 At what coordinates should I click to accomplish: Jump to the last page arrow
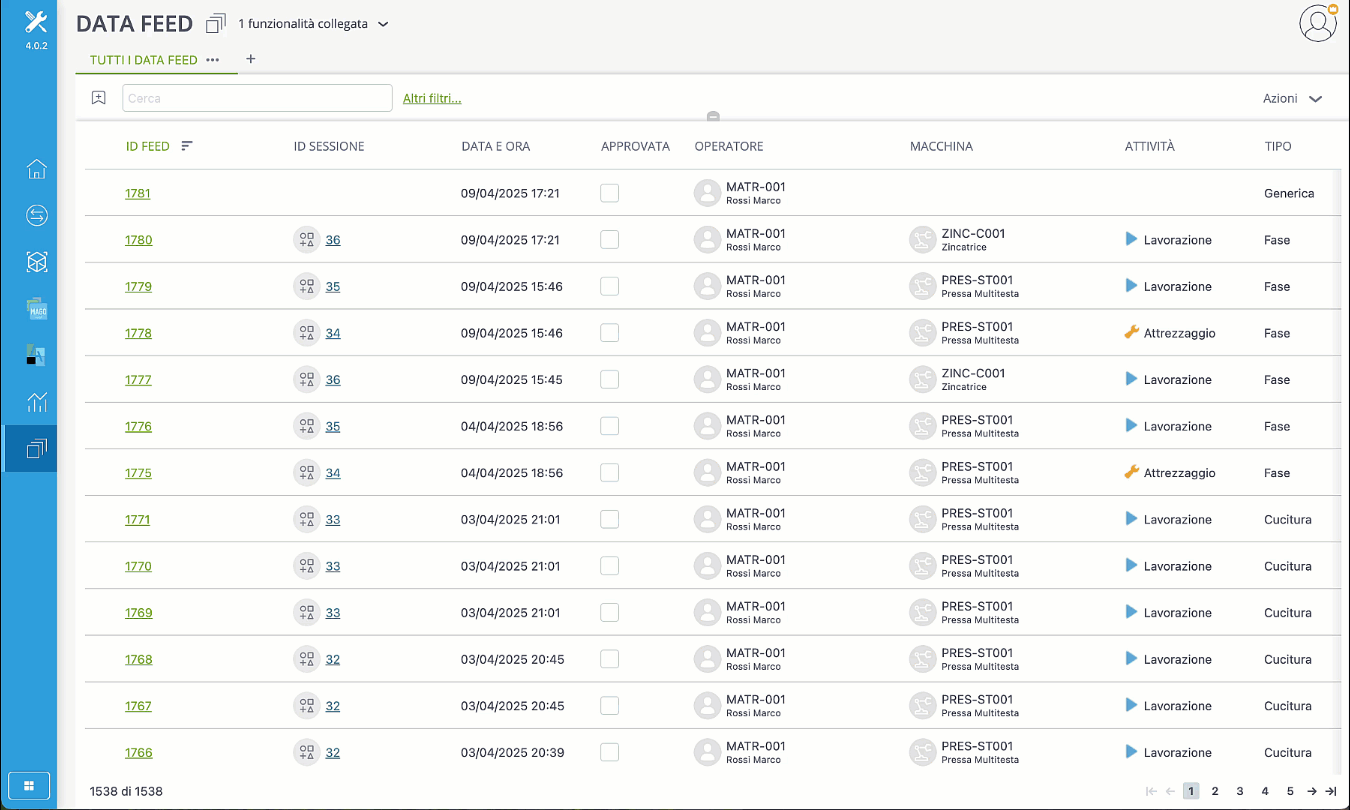click(x=1330, y=791)
